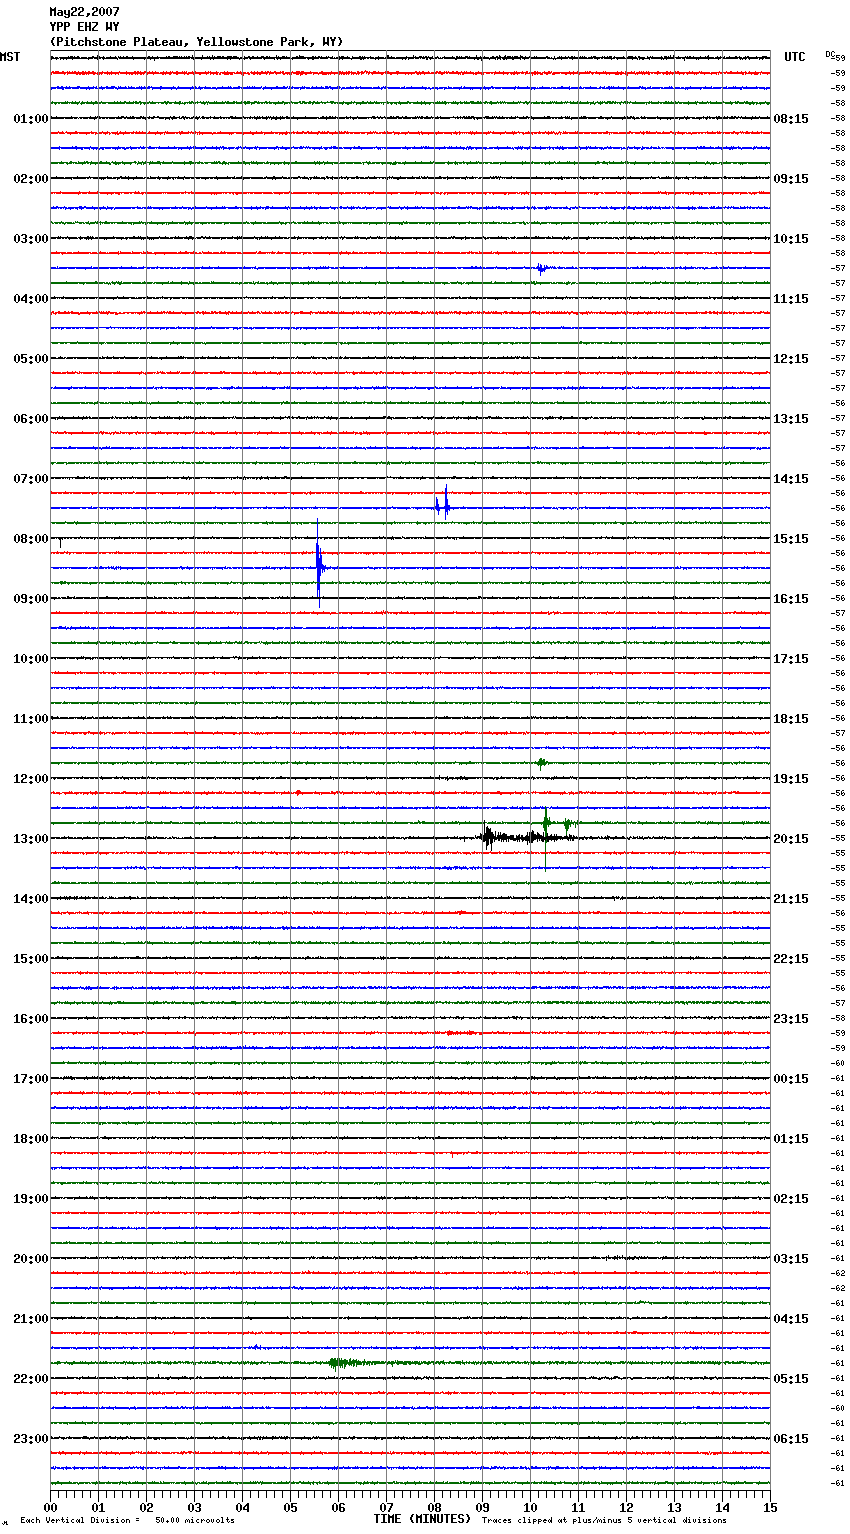Click the 13:00 MST time label
This screenshot has width=850, height=1534.
point(30,839)
